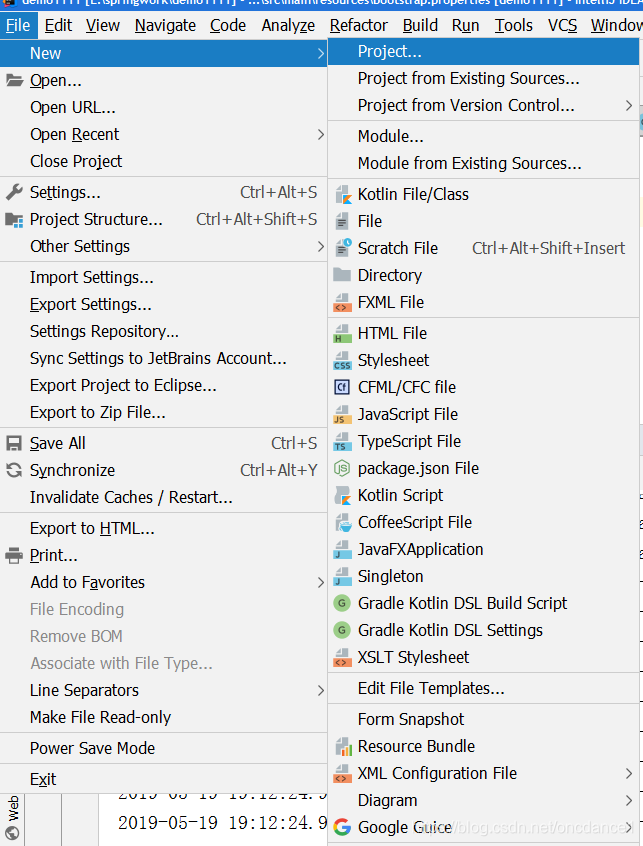Toggle Power Save Mode

coord(163,748)
